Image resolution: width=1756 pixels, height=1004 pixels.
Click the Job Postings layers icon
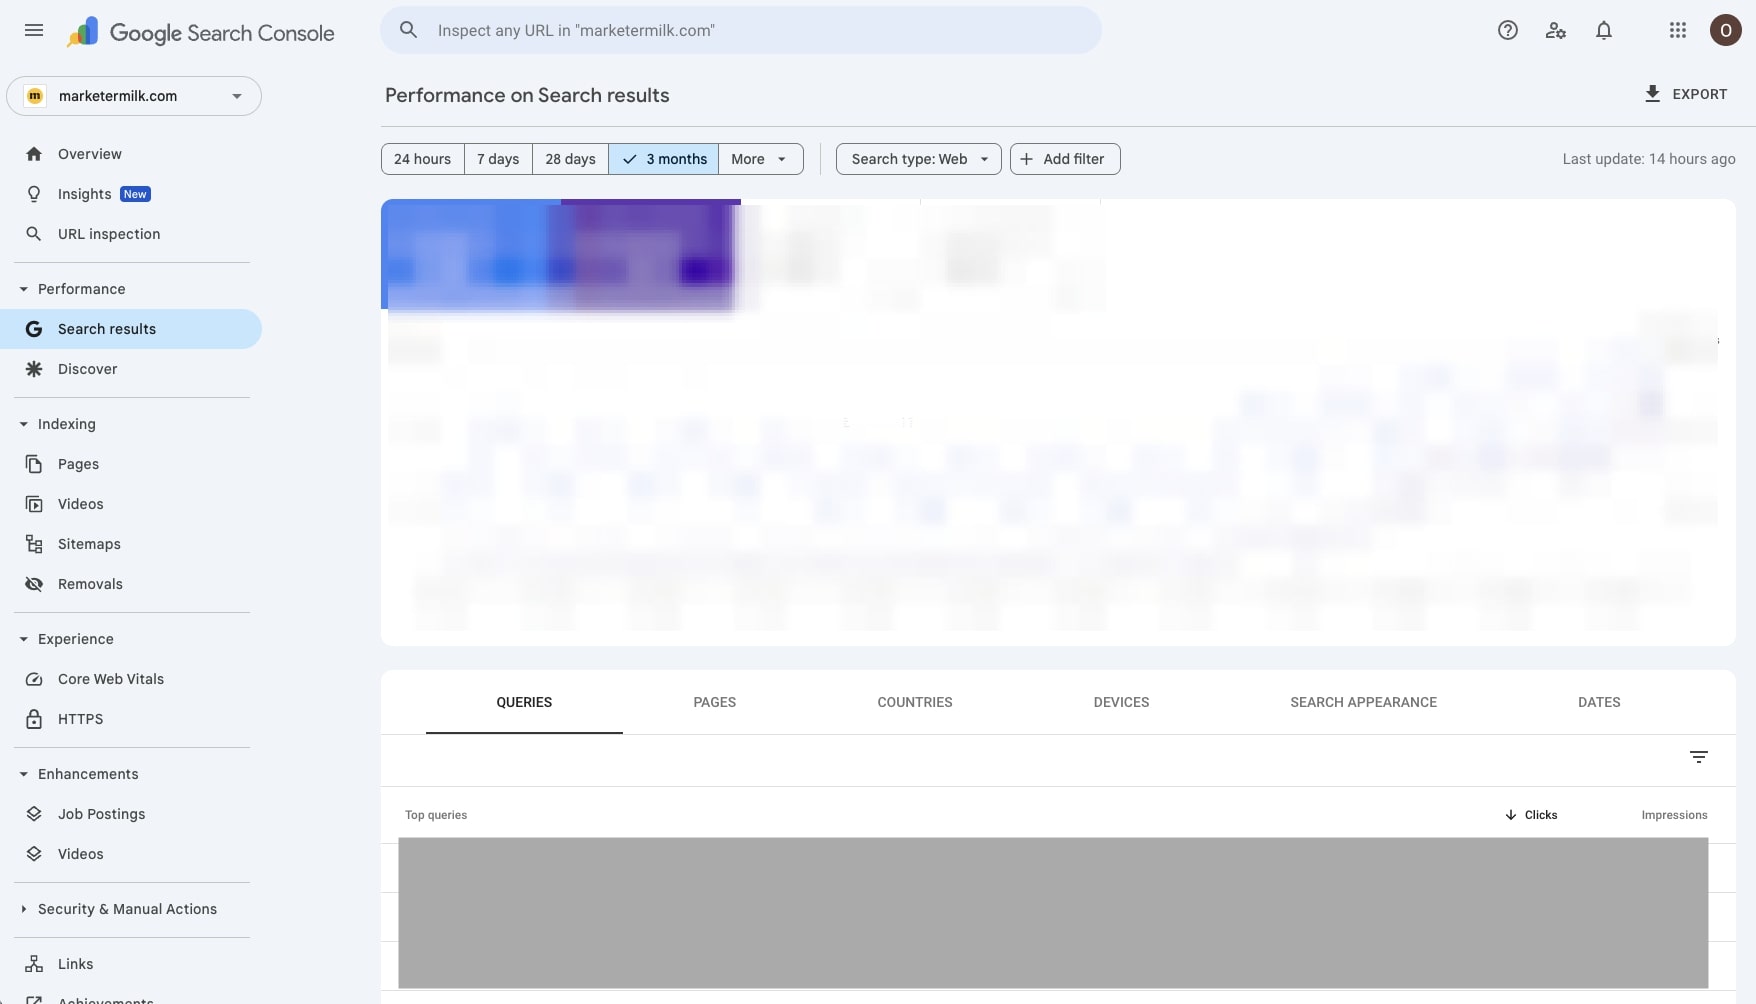click(34, 814)
